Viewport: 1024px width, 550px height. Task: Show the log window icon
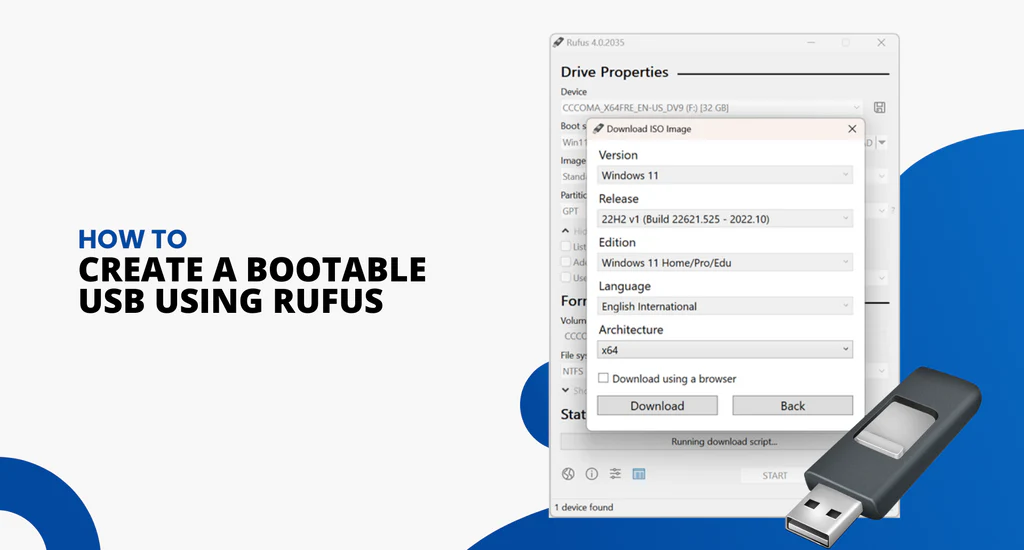639,474
